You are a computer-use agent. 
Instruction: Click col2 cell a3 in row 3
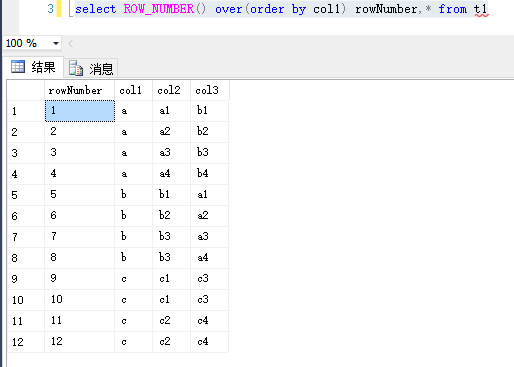pos(171,153)
